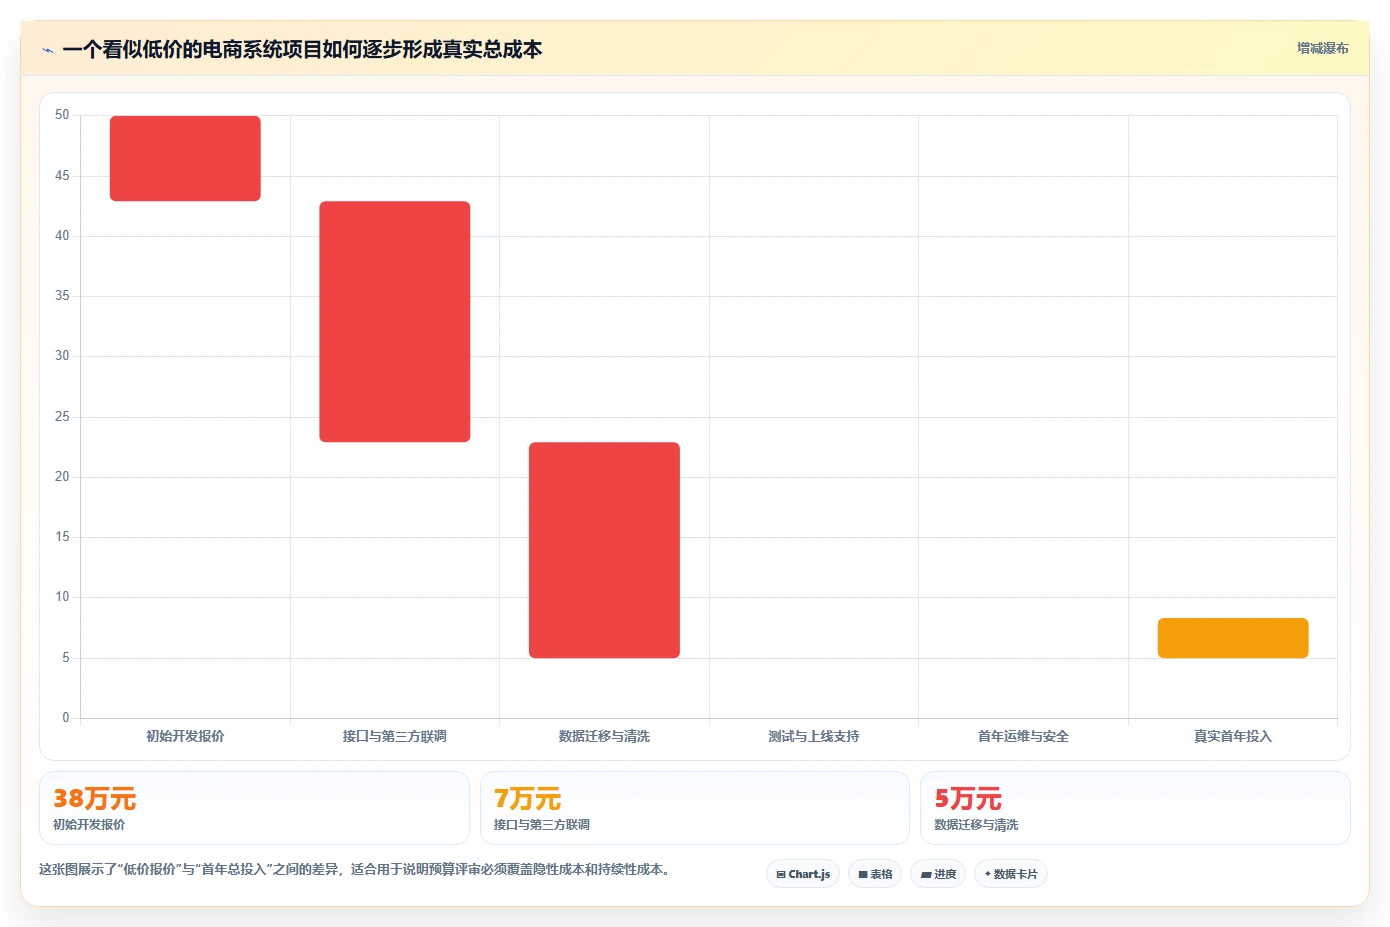The image size is (1390, 927).
Task: Click the red bar for 数据迁移与清洗
Action: [x=604, y=550]
